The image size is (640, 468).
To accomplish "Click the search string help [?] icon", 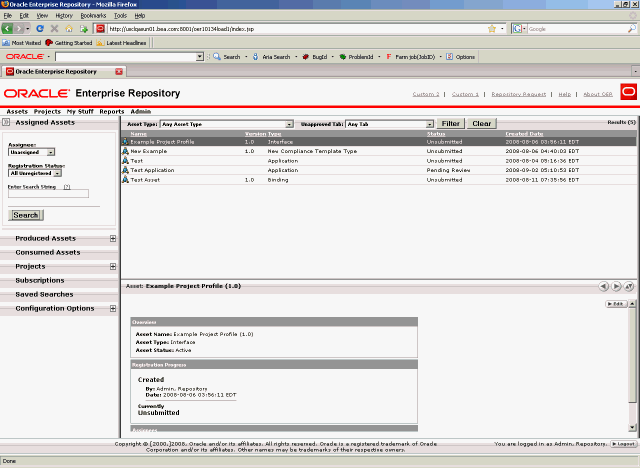I will click(x=67, y=187).
